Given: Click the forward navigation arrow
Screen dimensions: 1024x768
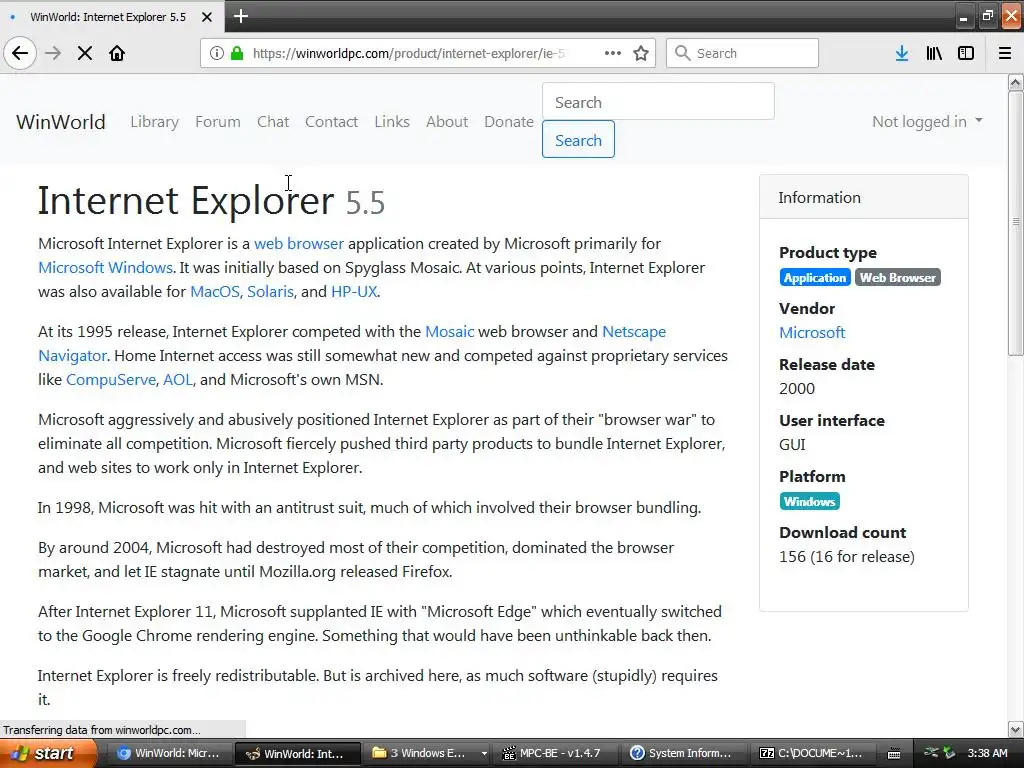Looking at the screenshot, I should tap(53, 53).
